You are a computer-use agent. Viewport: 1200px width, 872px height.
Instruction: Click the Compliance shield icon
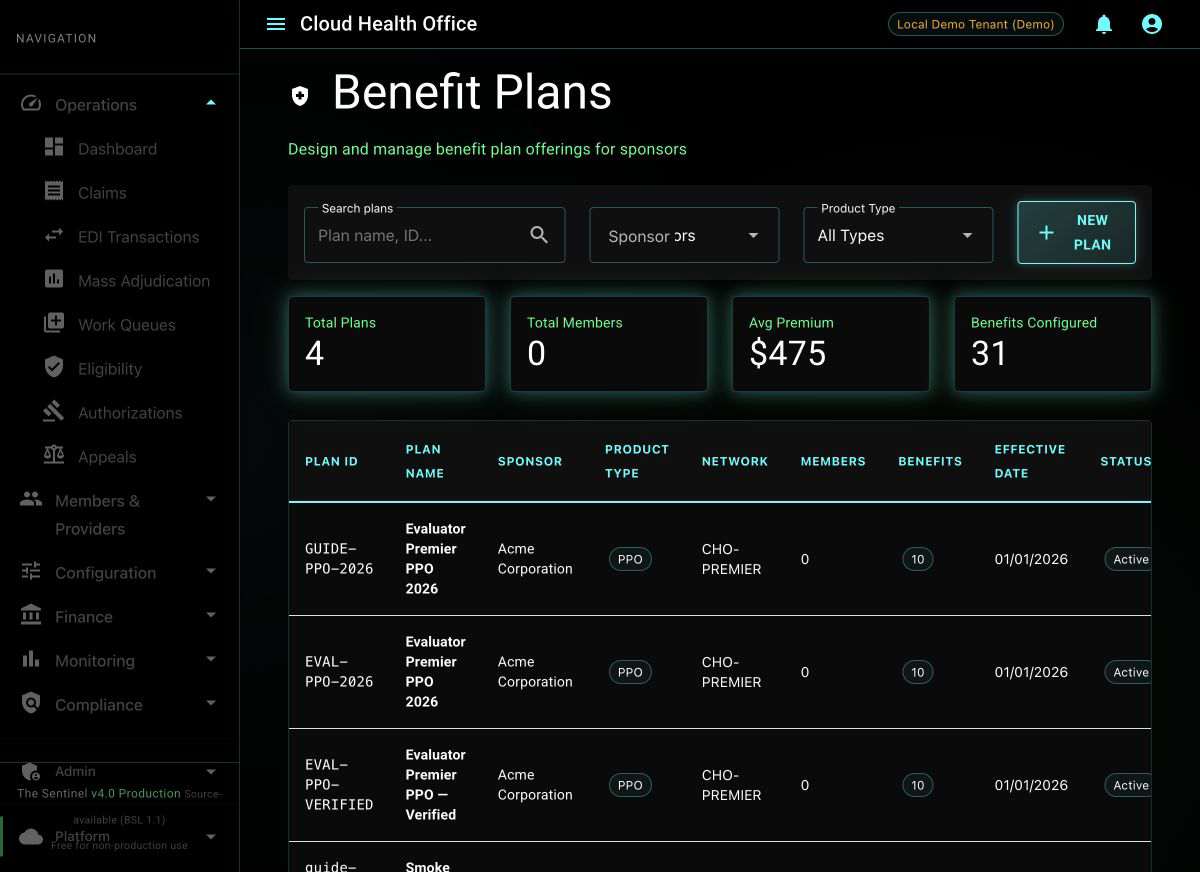[31, 703]
